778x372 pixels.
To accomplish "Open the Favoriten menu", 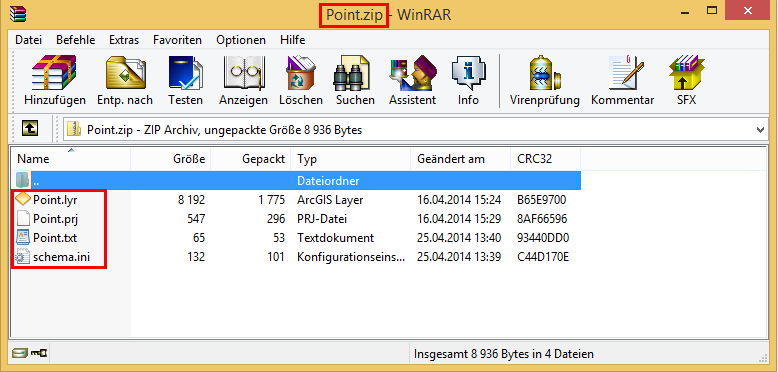I will click(x=177, y=40).
